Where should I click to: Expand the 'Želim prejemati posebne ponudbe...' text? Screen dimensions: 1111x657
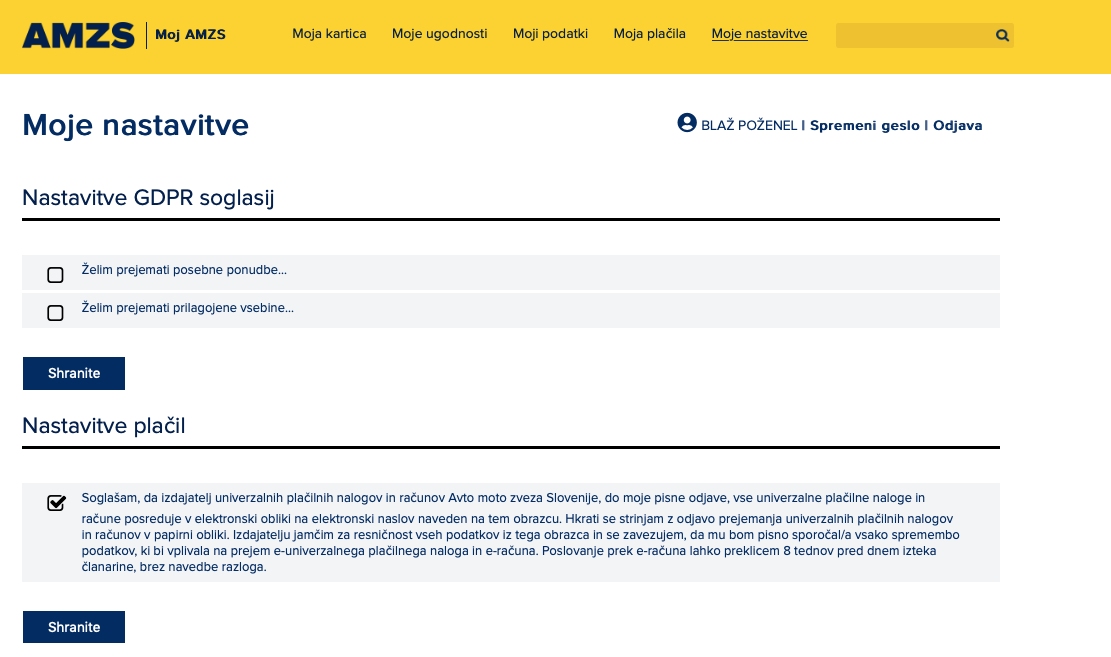184,270
